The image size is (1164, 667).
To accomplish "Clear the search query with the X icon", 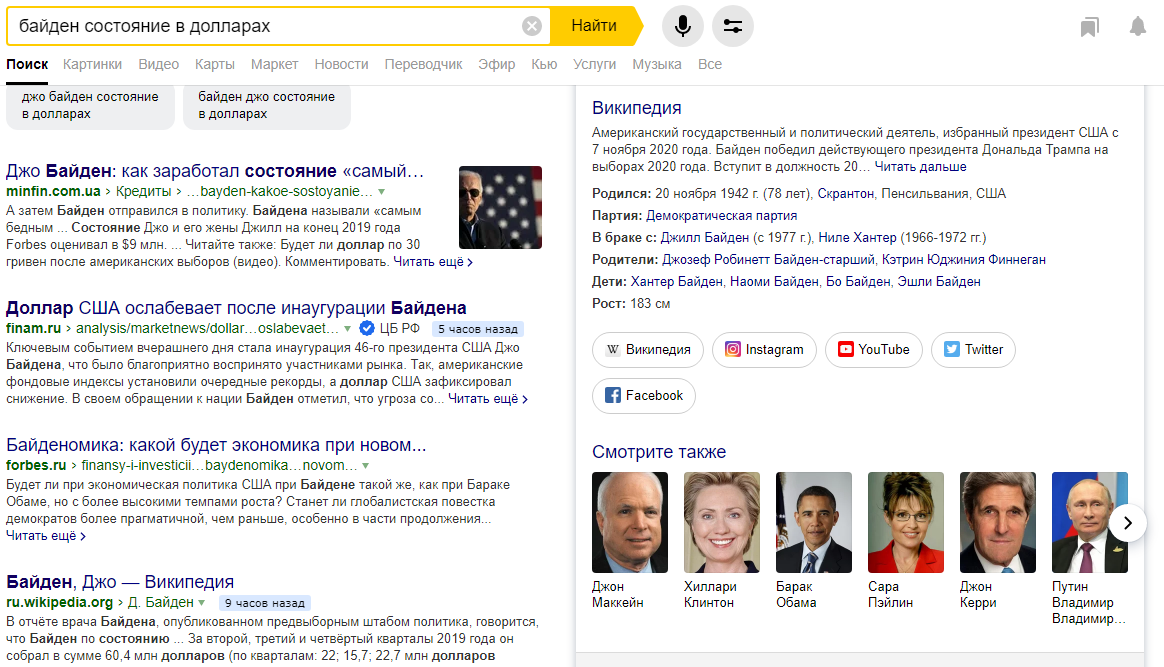I will pos(532,26).
